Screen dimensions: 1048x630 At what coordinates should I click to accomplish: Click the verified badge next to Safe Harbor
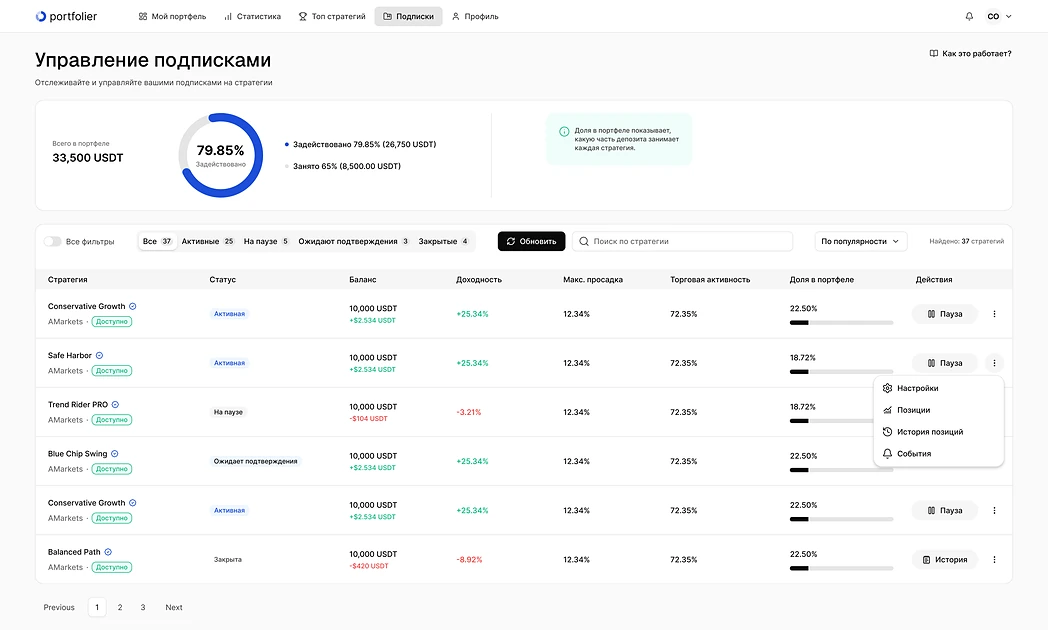[x=100, y=355]
